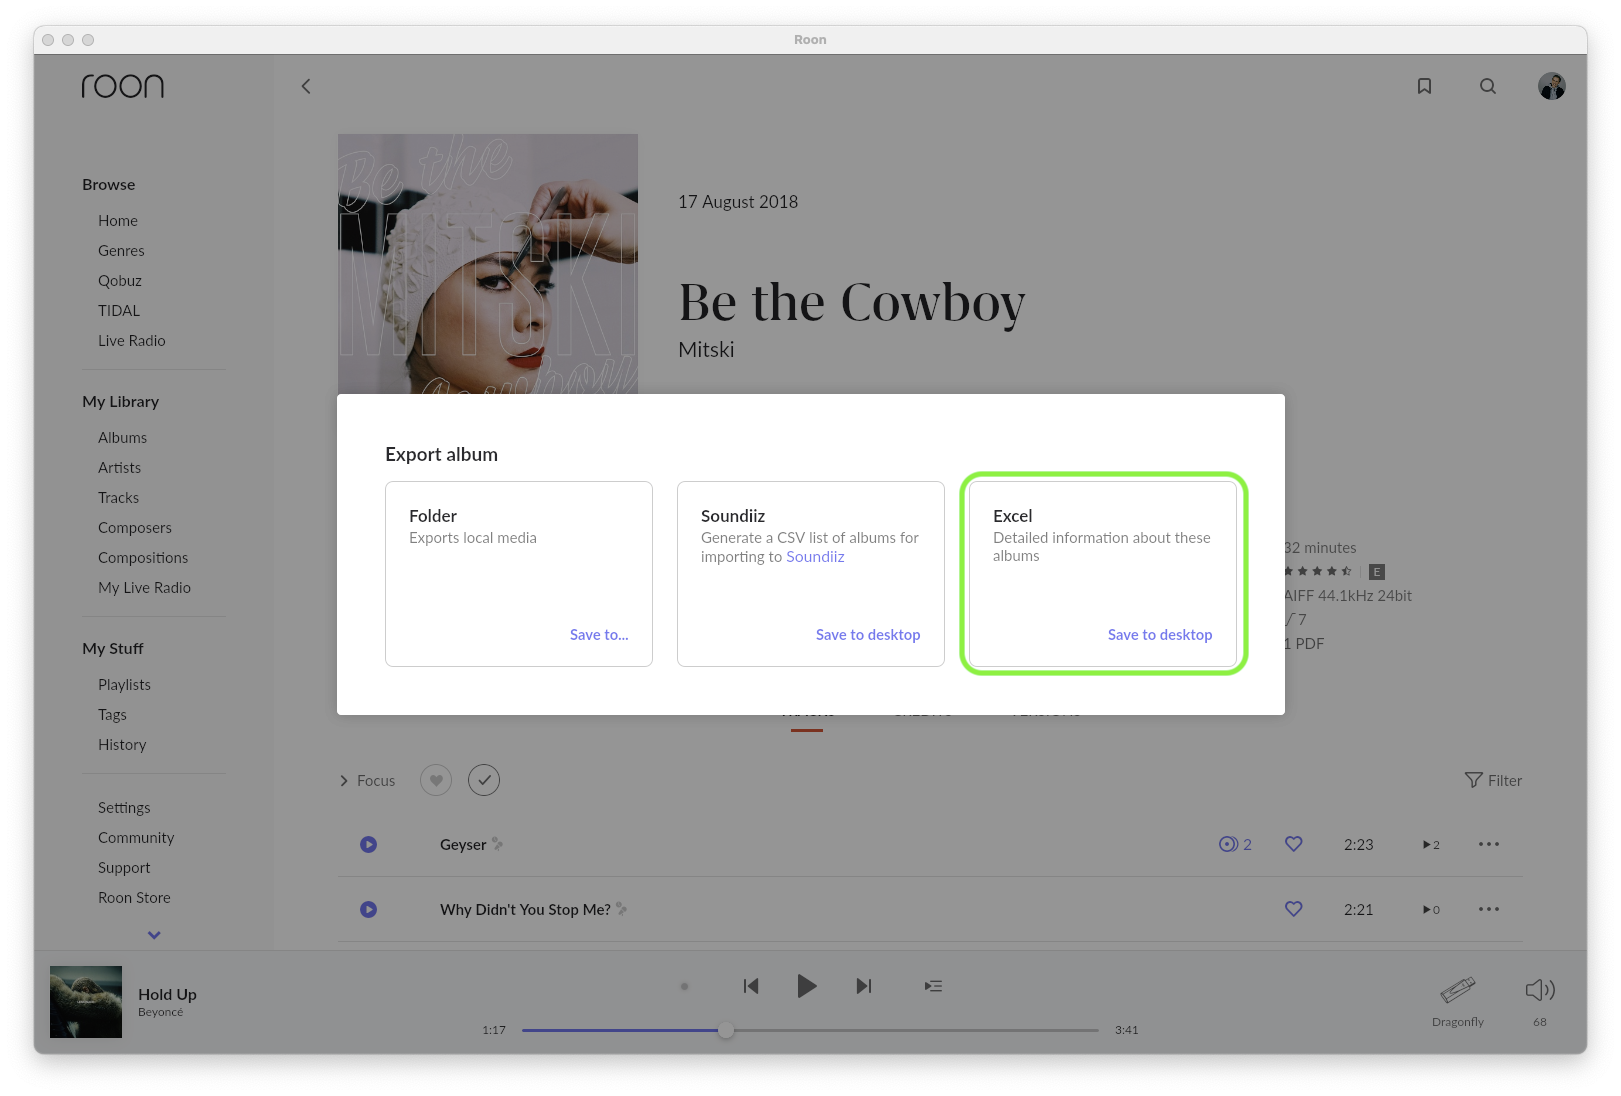Click Beyoncé artist in now playing

(160, 1012)
